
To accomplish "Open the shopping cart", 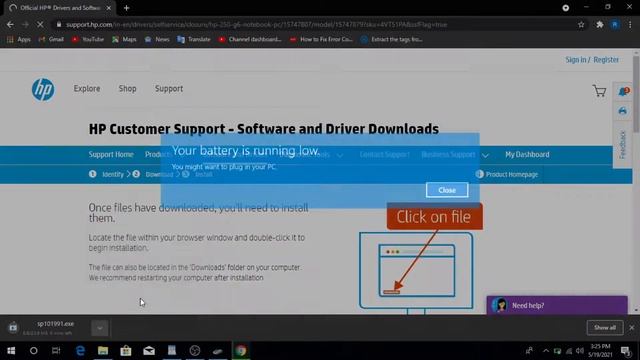I will [x=599, y=91].
